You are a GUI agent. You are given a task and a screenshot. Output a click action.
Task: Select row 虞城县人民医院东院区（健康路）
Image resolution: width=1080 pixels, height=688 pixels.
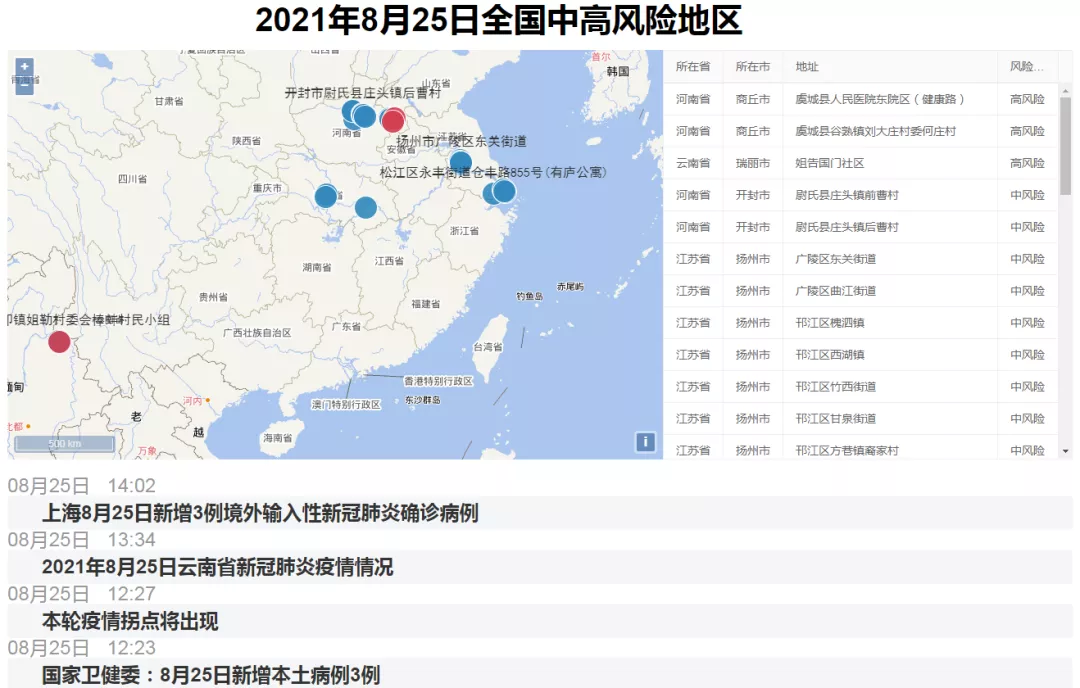coord(860,99)
